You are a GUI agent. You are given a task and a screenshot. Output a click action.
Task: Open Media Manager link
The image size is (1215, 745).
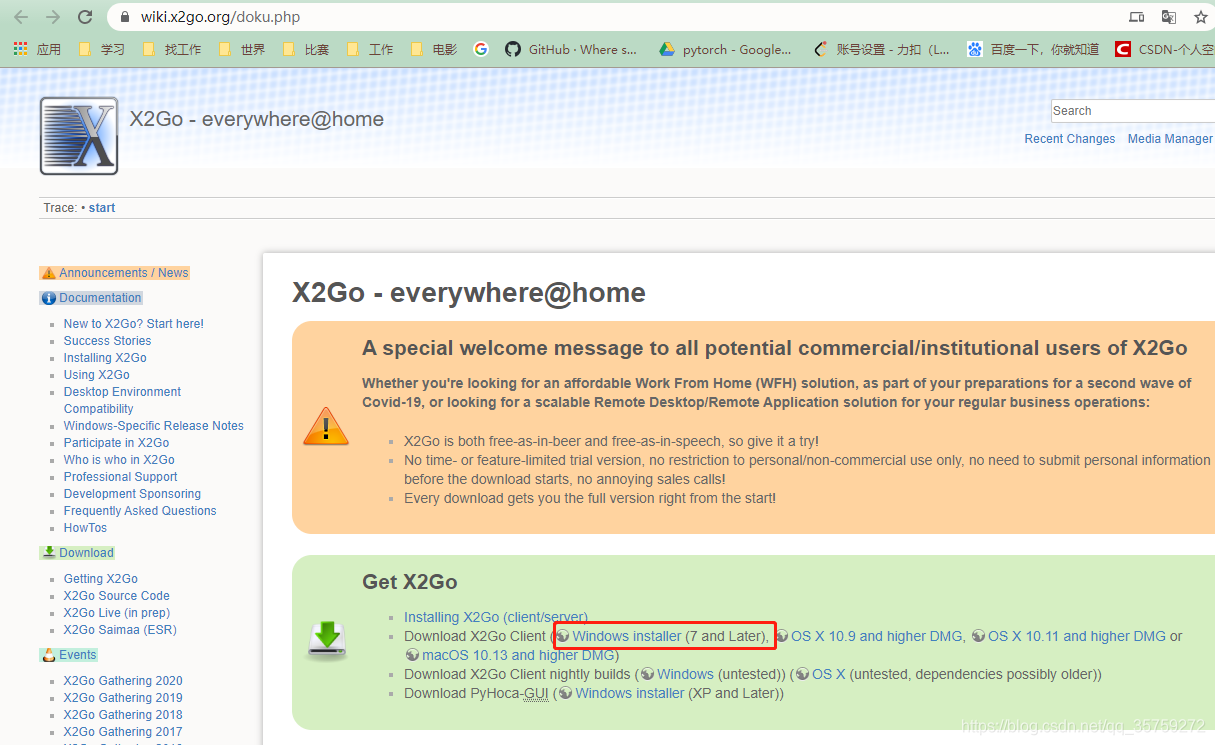(x=1170, y=139)
